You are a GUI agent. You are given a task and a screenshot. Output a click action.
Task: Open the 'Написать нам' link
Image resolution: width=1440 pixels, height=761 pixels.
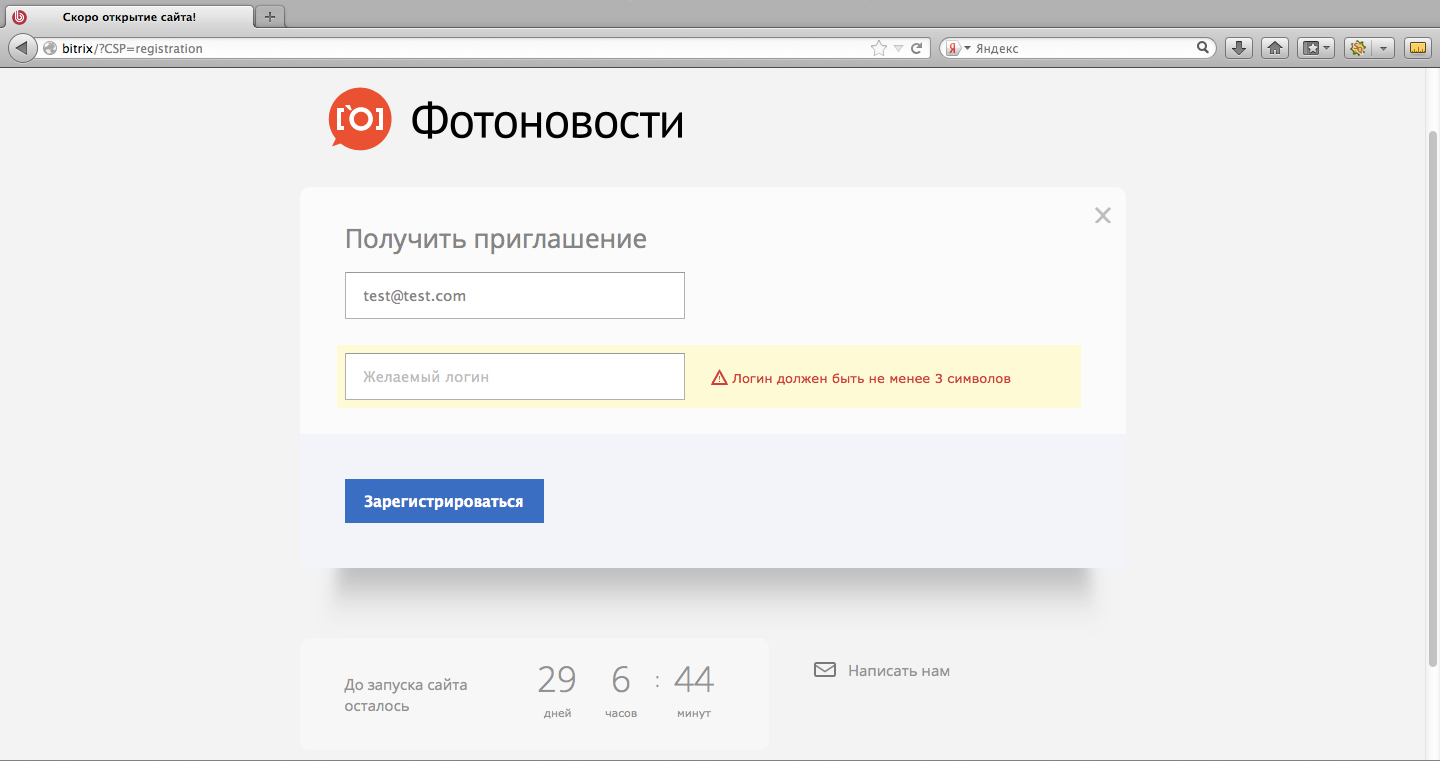(x=898, y=671)
